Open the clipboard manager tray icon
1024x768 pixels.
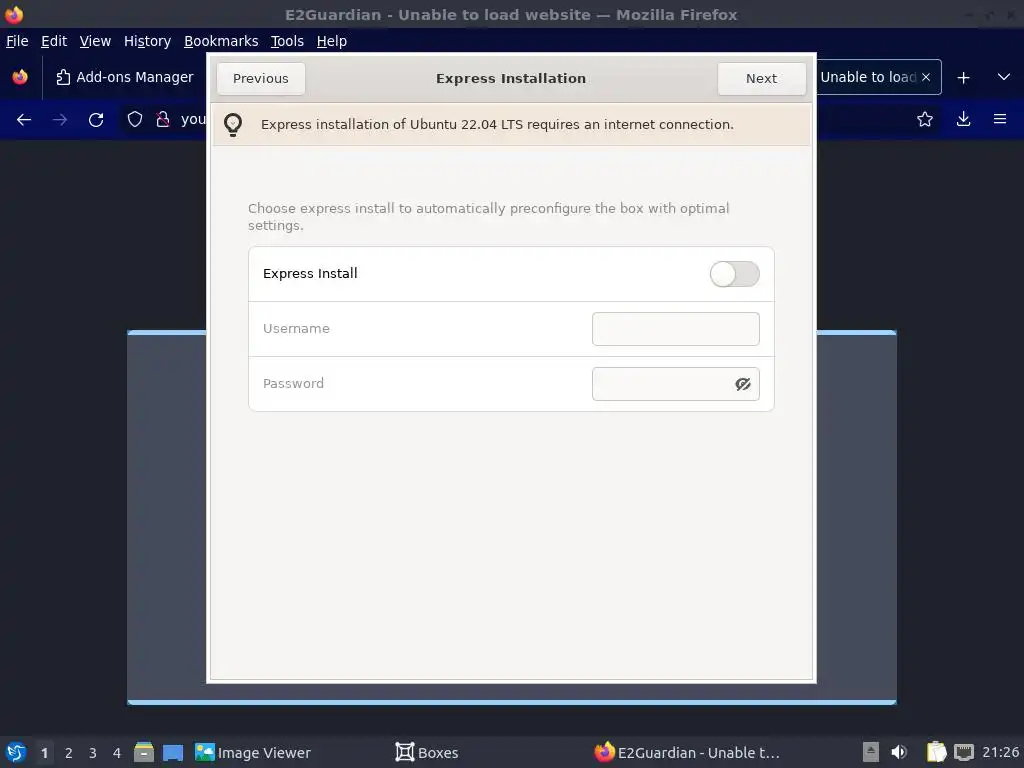(x=936, y=752)
